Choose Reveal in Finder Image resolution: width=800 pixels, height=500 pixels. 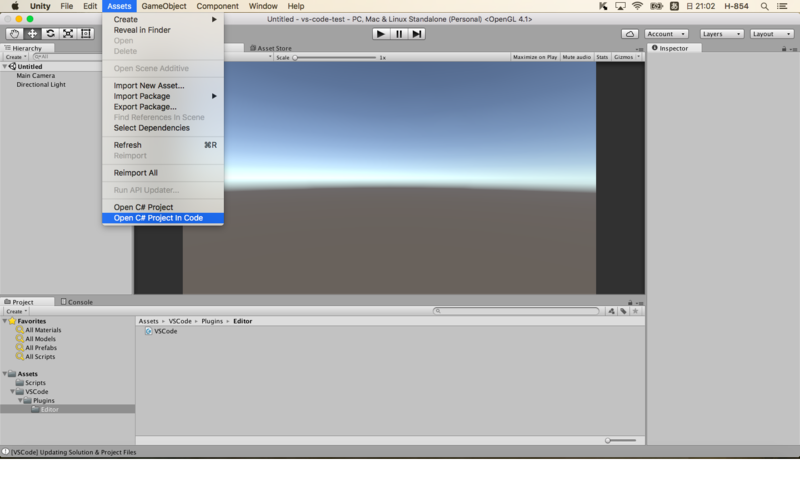point(163,30)
